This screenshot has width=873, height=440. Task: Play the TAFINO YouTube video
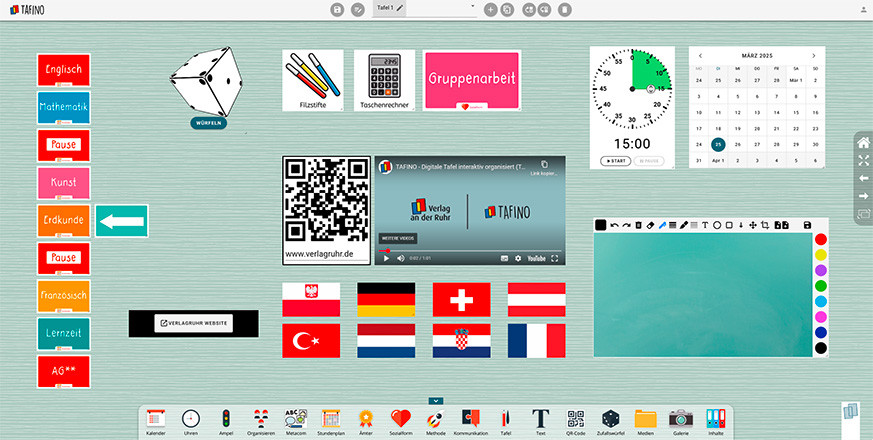pos(386,258)
